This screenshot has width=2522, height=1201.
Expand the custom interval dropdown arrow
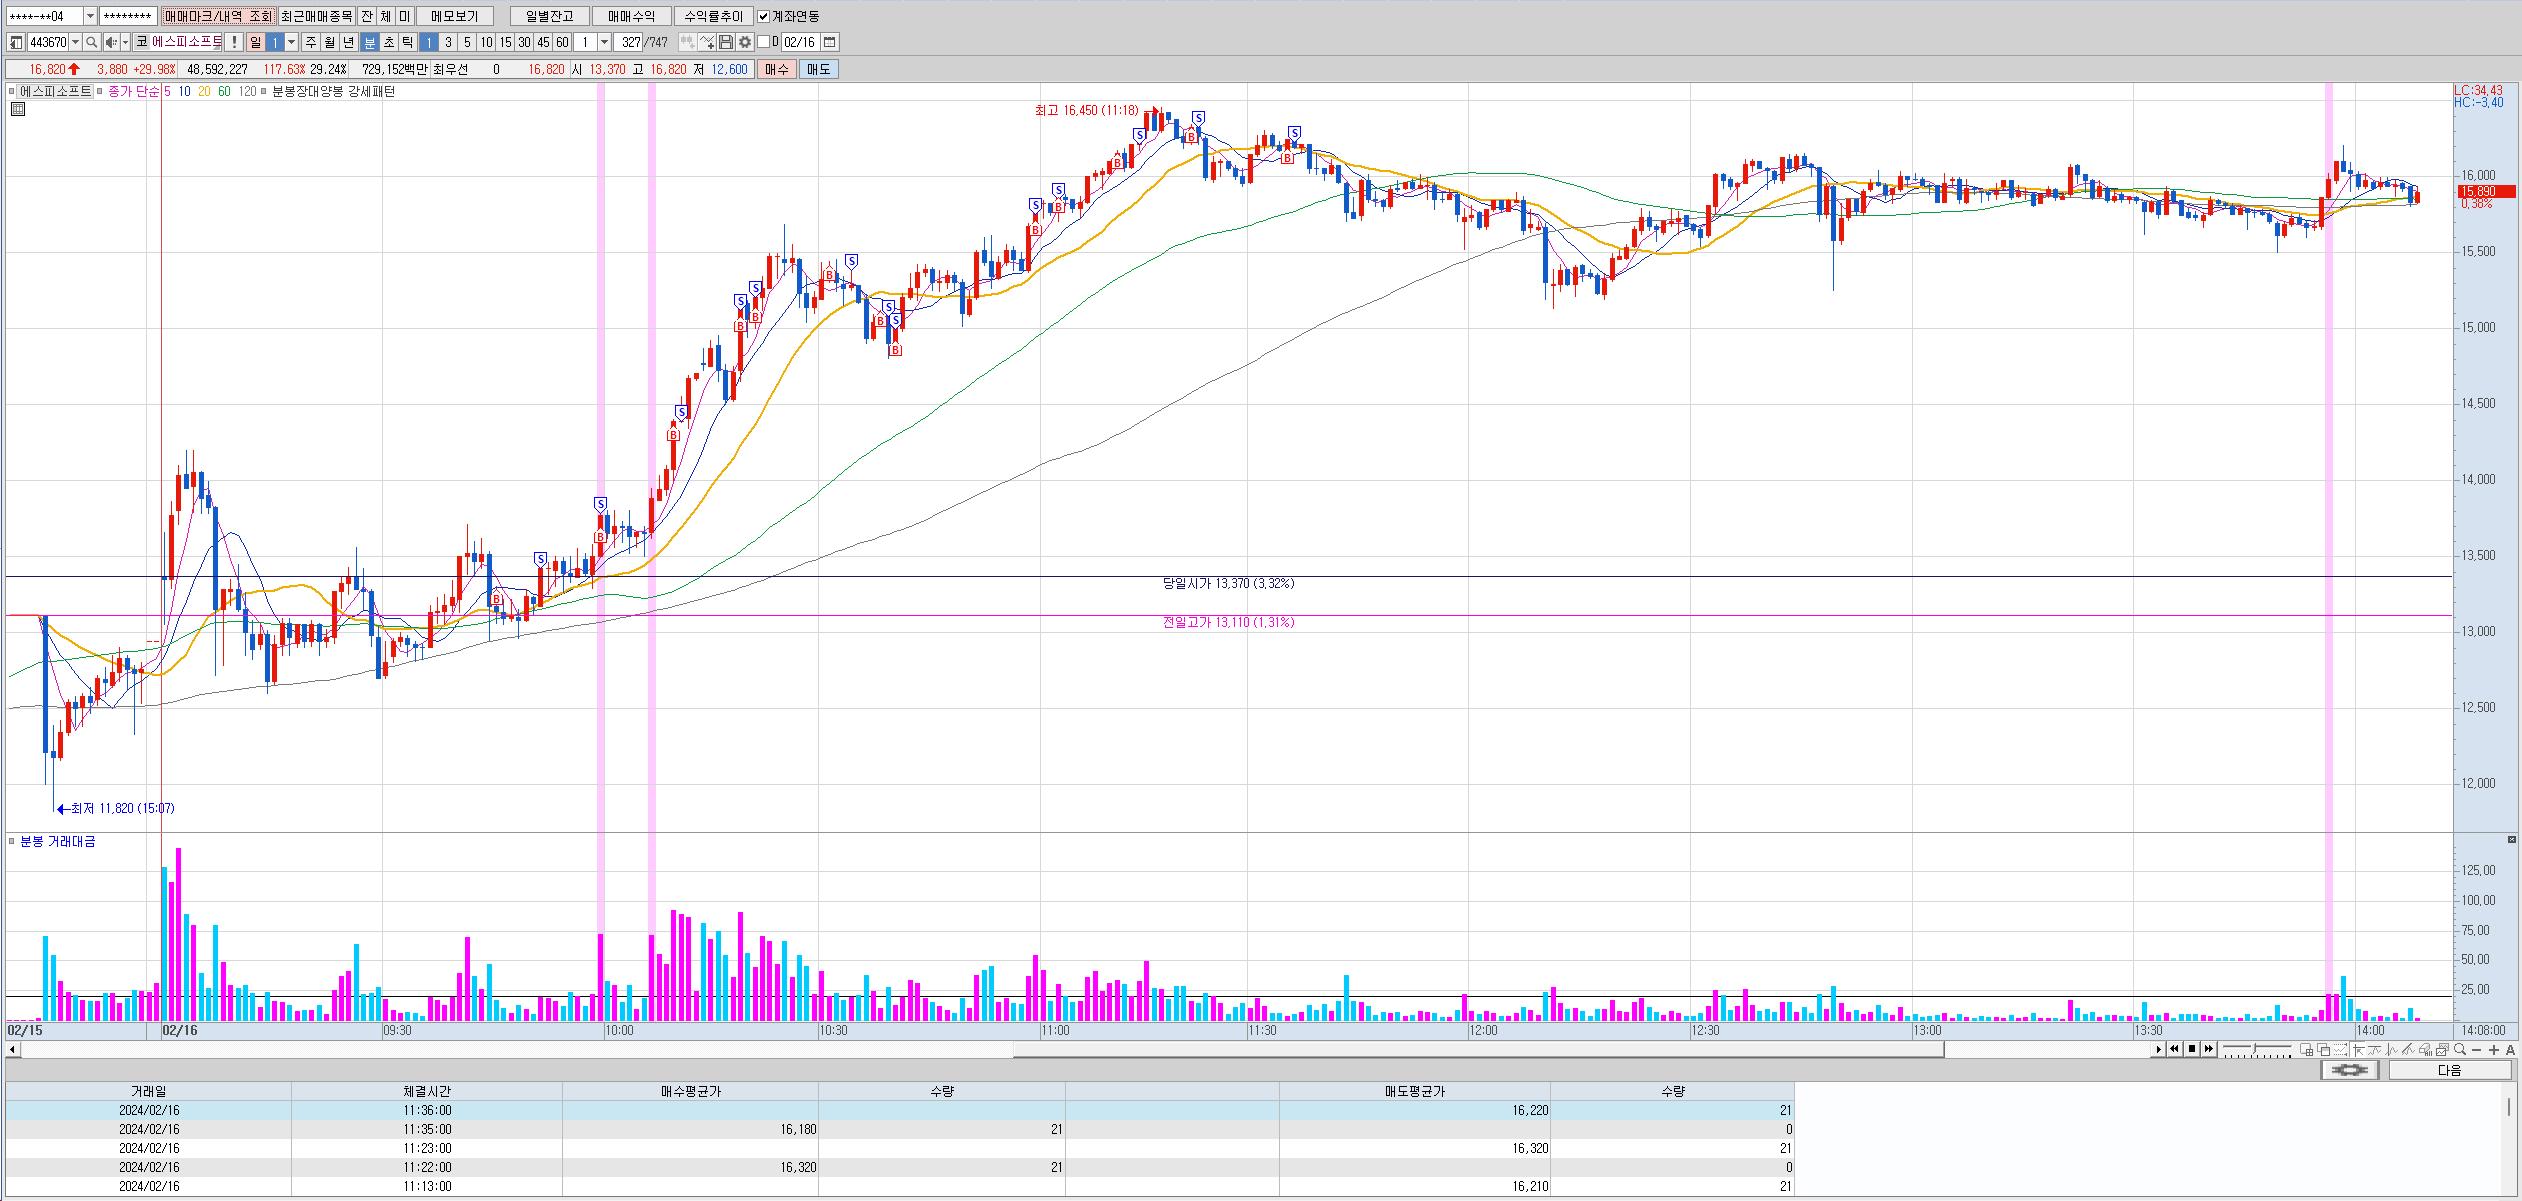pos(604,42)
